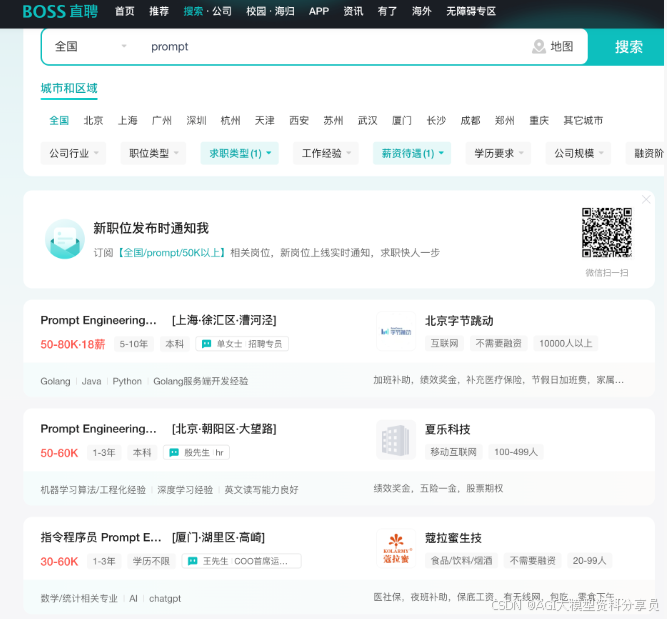
Task: Filter by city 西安
Action: (x=299, y=120)
